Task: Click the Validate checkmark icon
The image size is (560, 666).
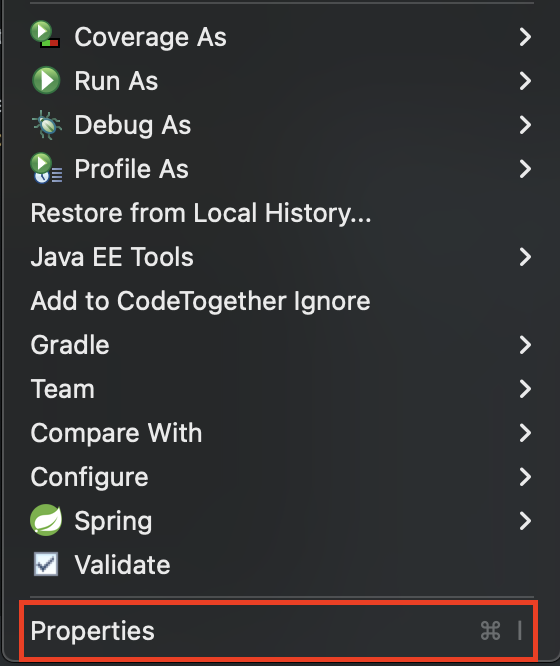Action: pyautogui.click(x=46, y=564)
